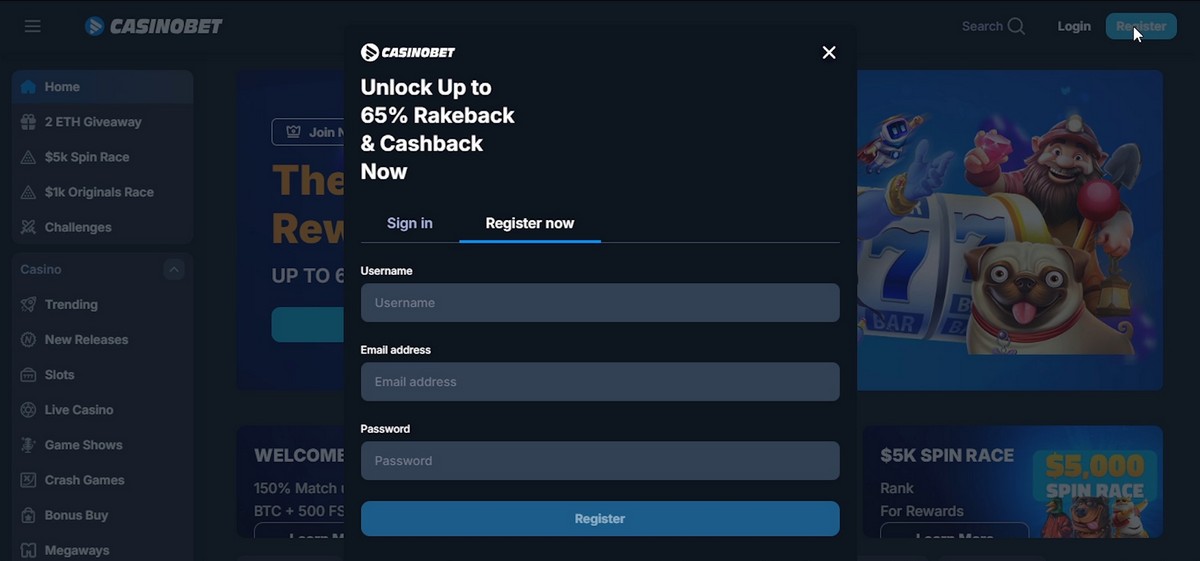The width and height of the screenshot is (1200, 561).
Task: Open Live Casino category
Action: pyautogui.click(x=102, y=409)
